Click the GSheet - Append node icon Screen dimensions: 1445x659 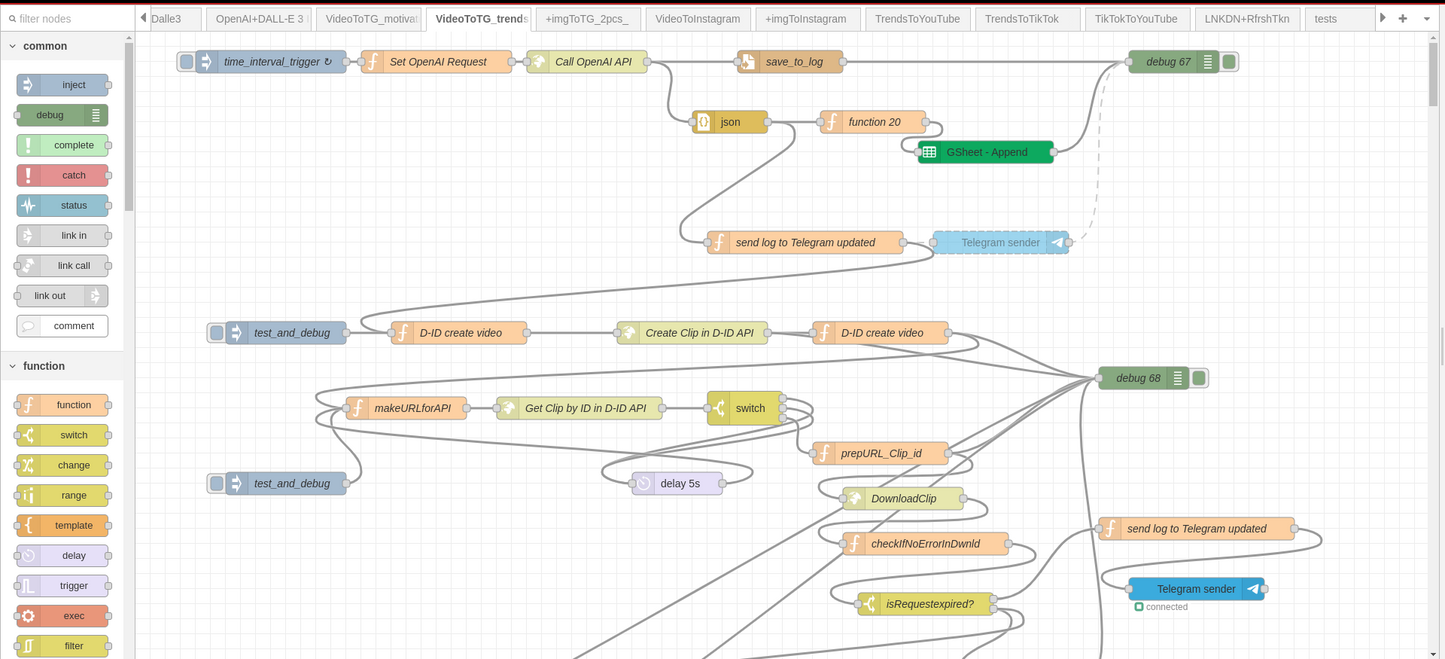tap(929, 152)
